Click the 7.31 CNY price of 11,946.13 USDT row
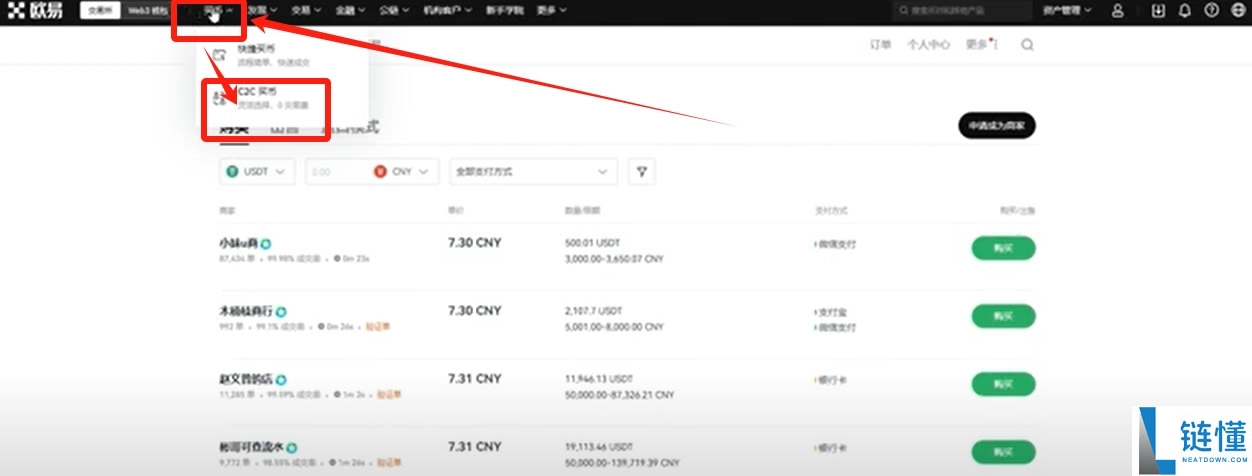Screen dimensions: 1252x476 coord(475,379)
